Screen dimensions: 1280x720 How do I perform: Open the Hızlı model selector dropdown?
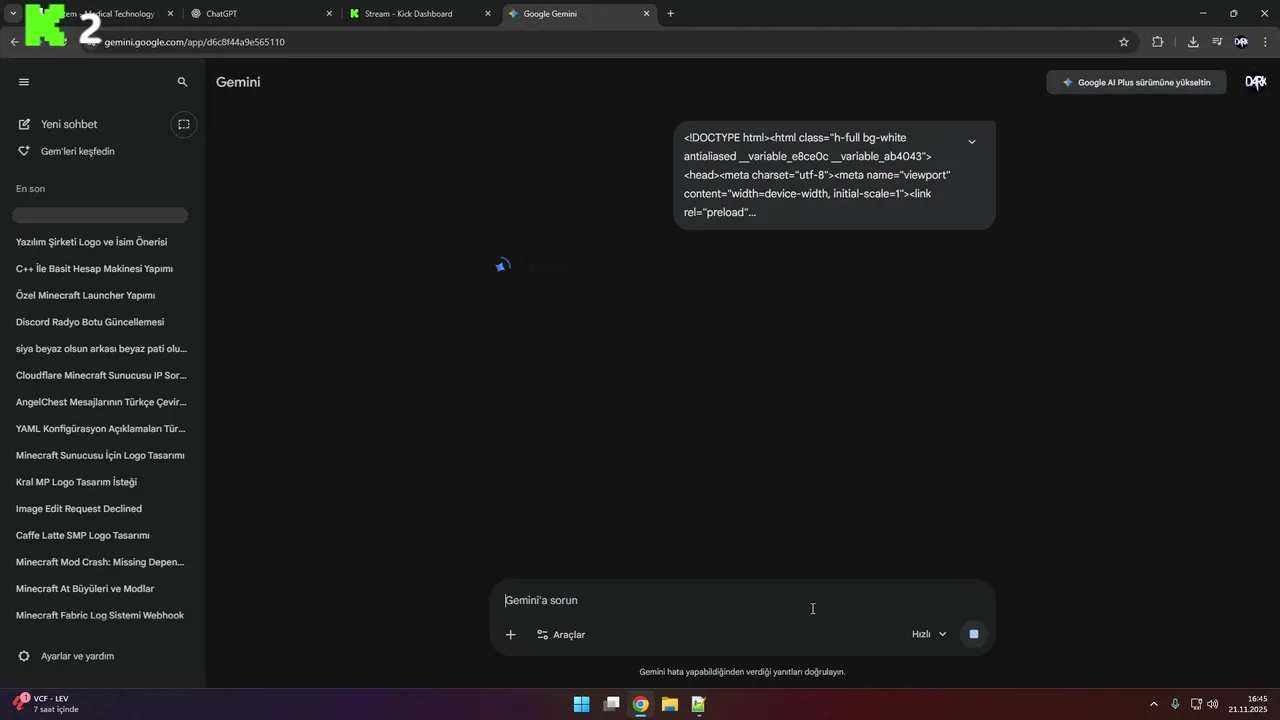929,634
